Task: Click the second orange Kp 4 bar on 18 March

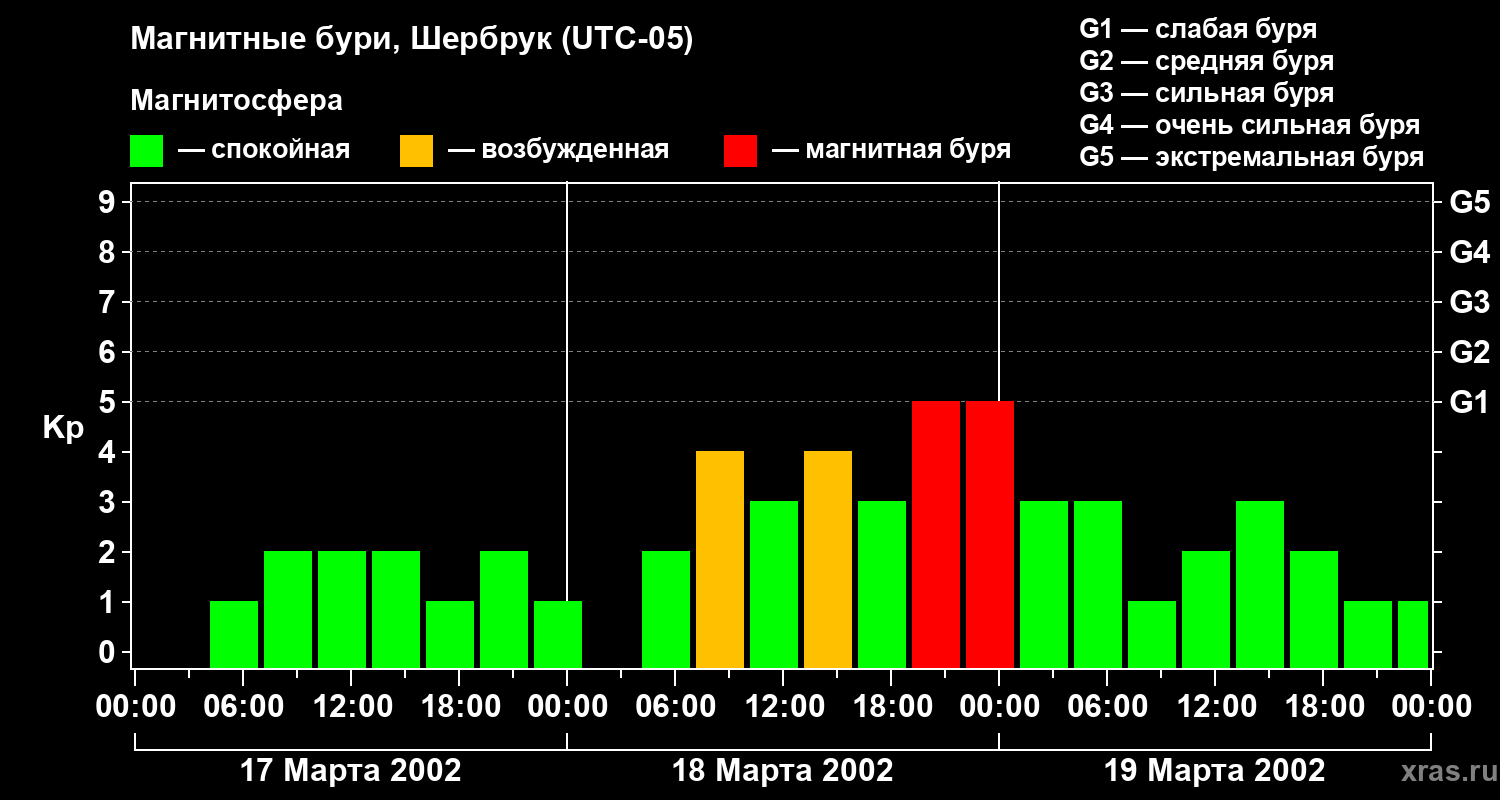Action: click(x=828, y=559)
